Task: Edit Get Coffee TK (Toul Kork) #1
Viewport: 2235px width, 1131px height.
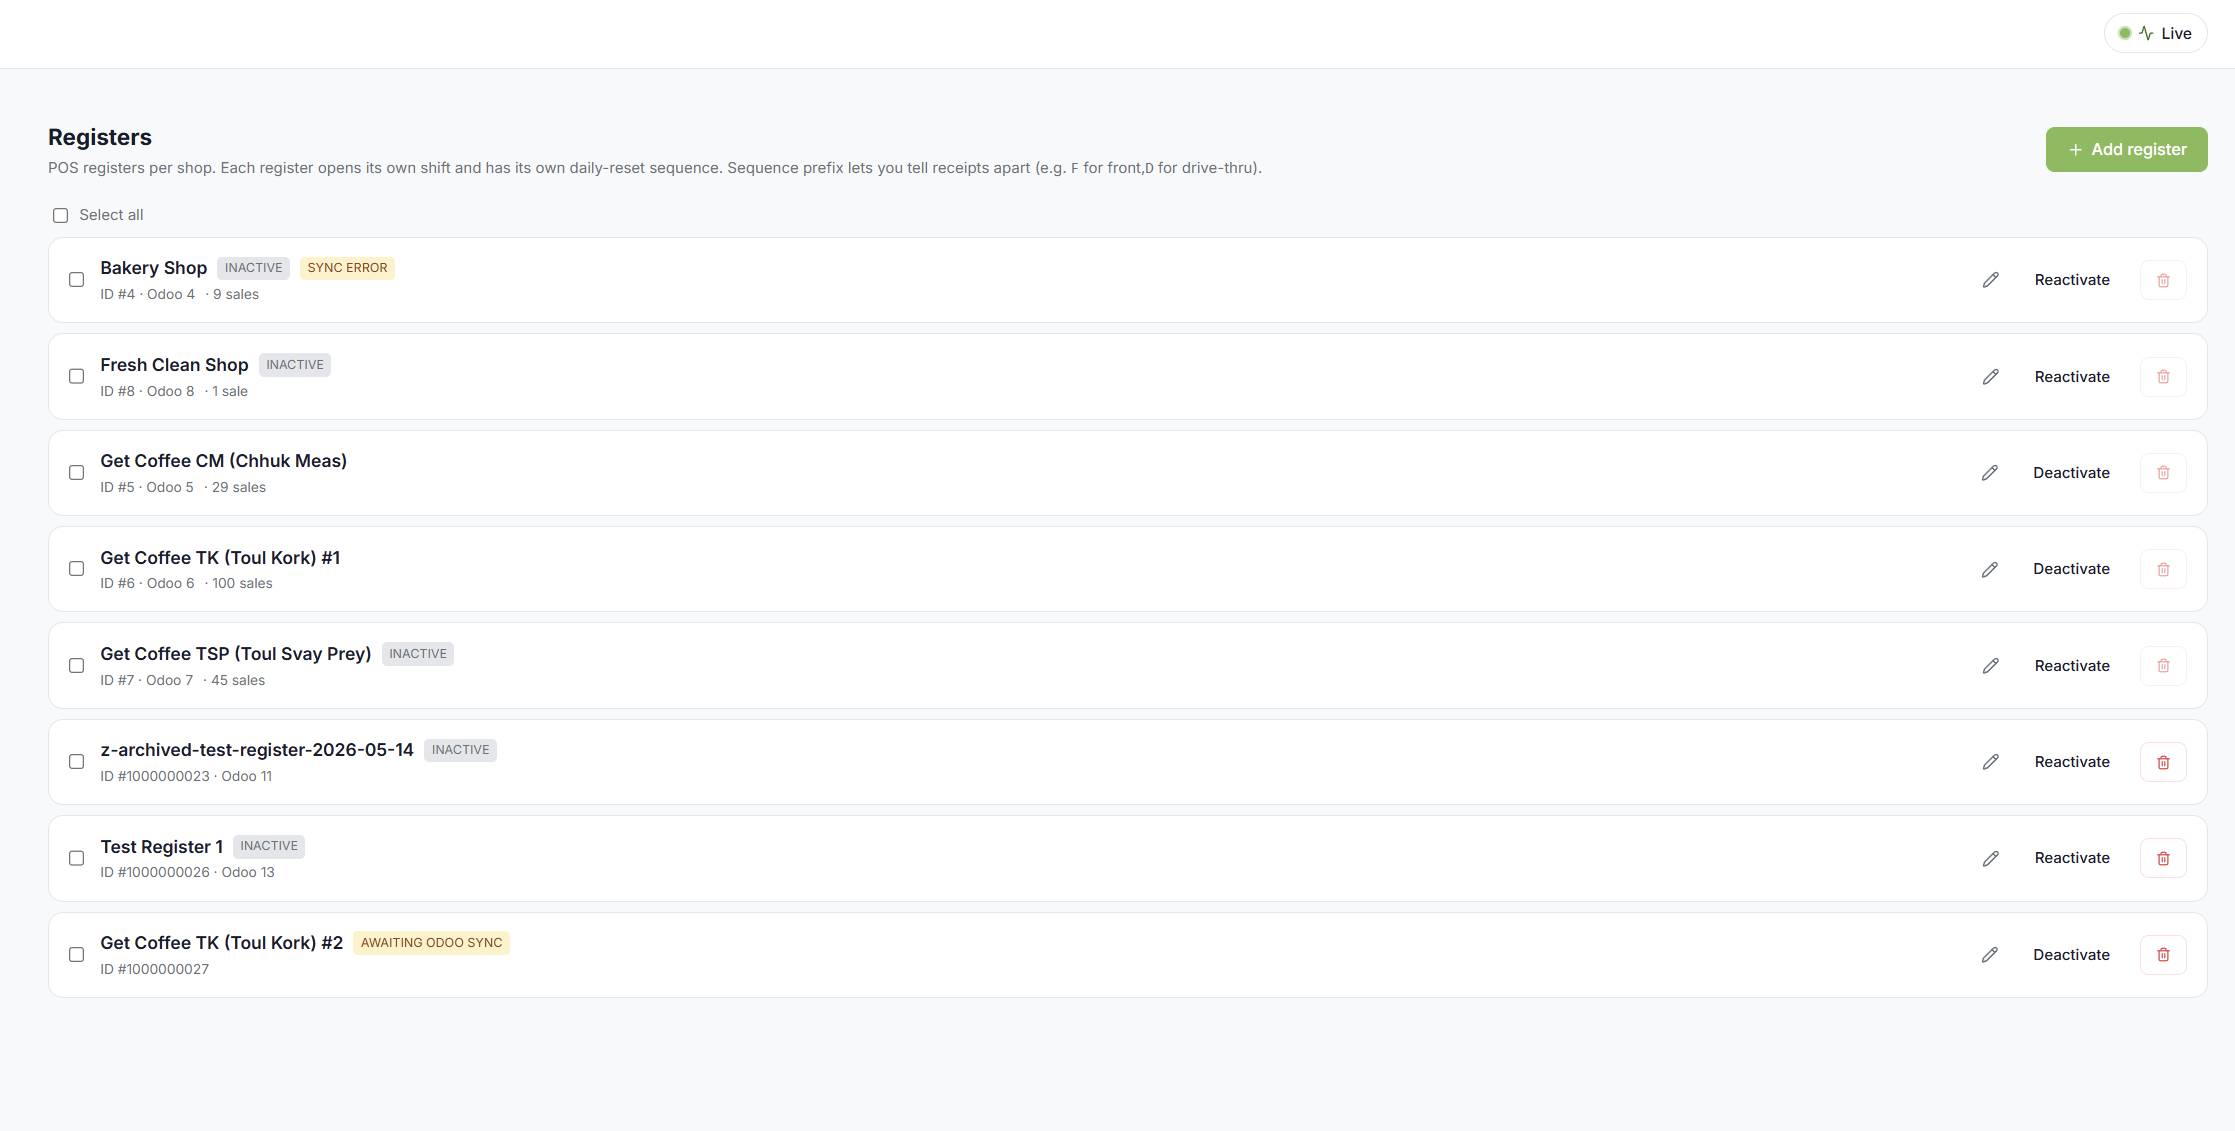Action: pyautogui.click(x=1990, y=569)
